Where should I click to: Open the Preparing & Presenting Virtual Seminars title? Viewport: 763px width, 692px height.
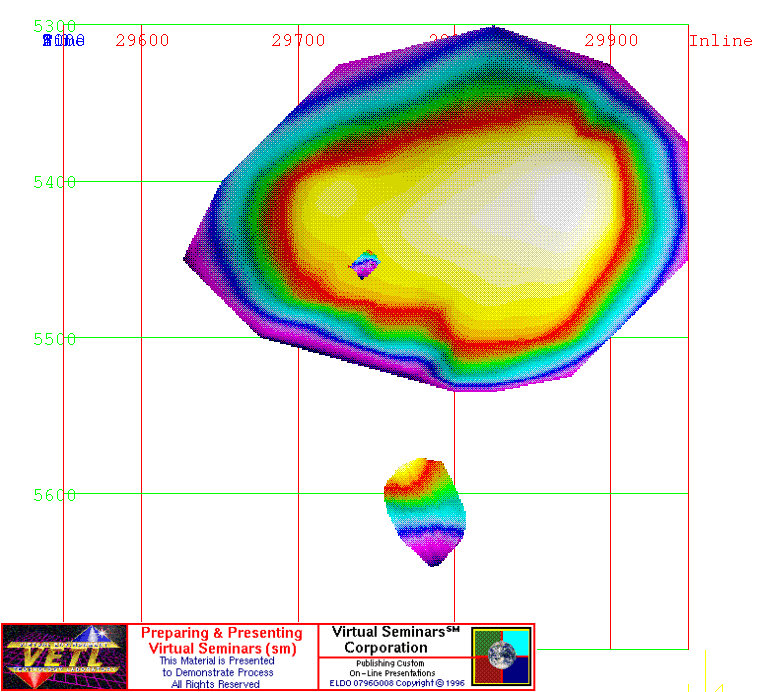pyautogui.click(x=221, y=640)
